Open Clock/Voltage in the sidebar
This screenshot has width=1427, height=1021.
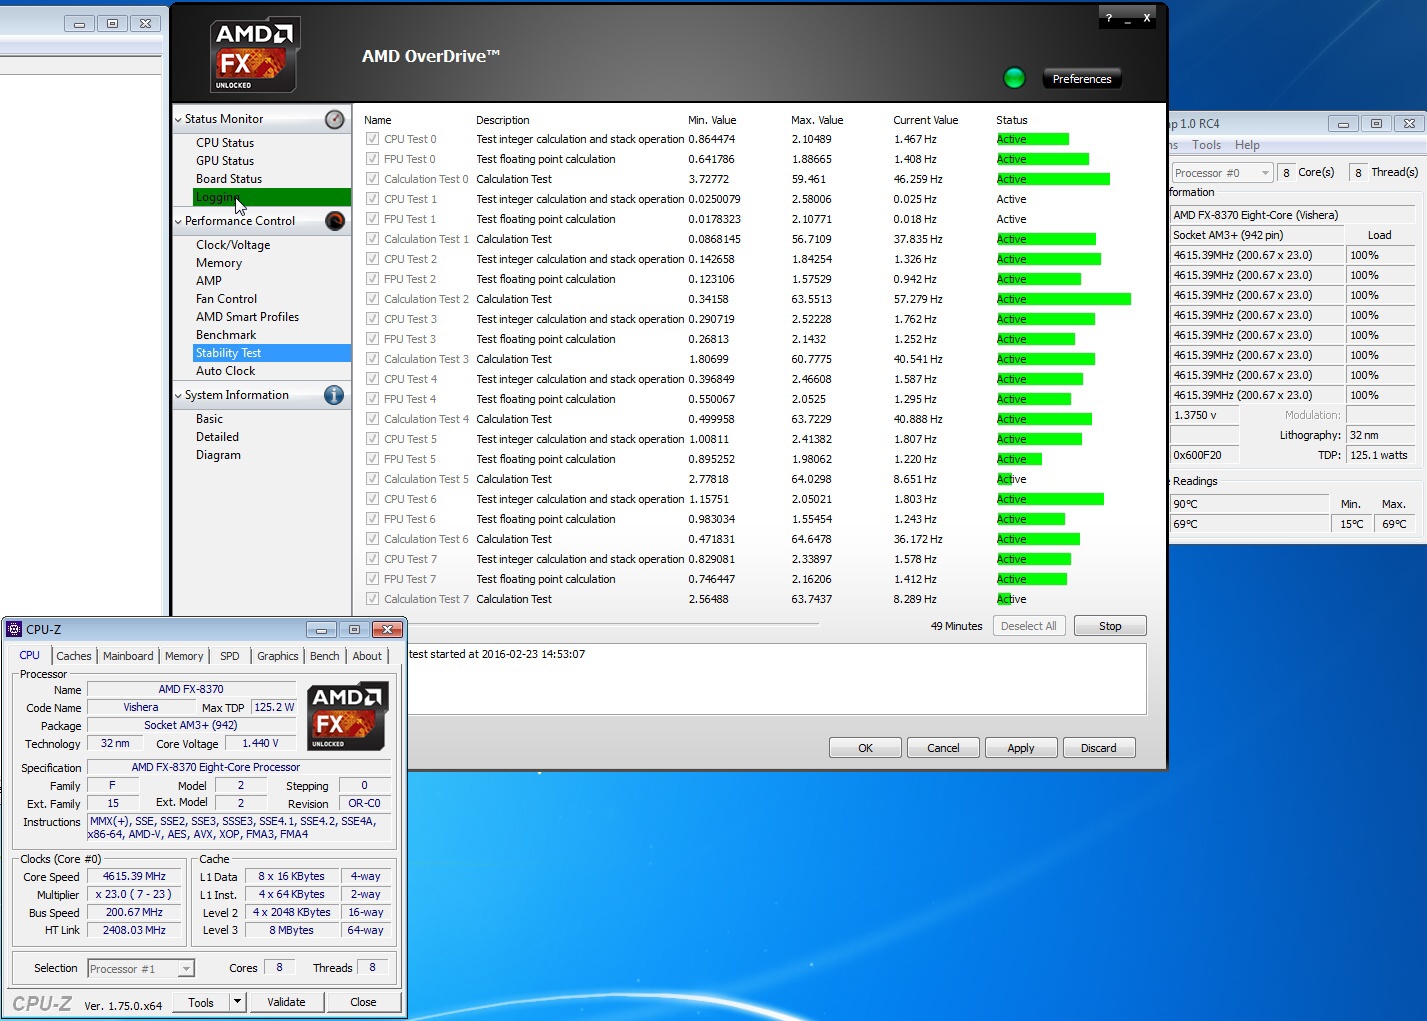click(x=233, y=245)
